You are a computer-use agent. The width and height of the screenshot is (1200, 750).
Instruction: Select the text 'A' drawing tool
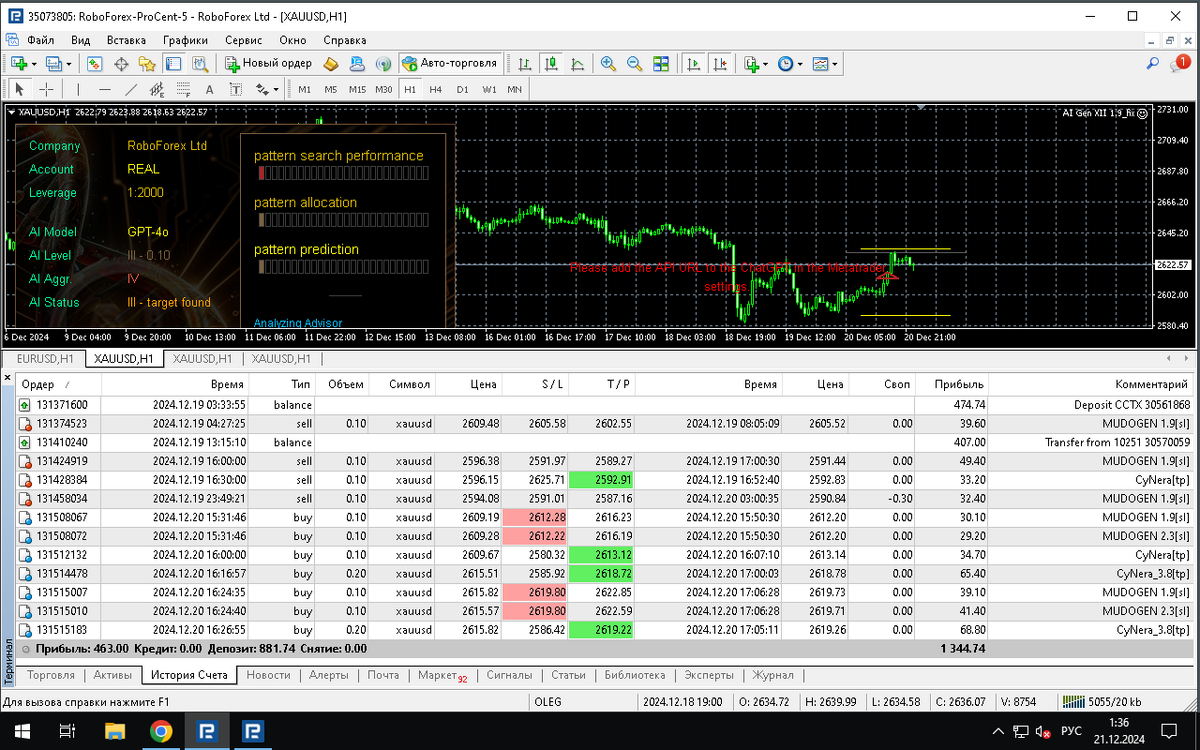(209, 89)
